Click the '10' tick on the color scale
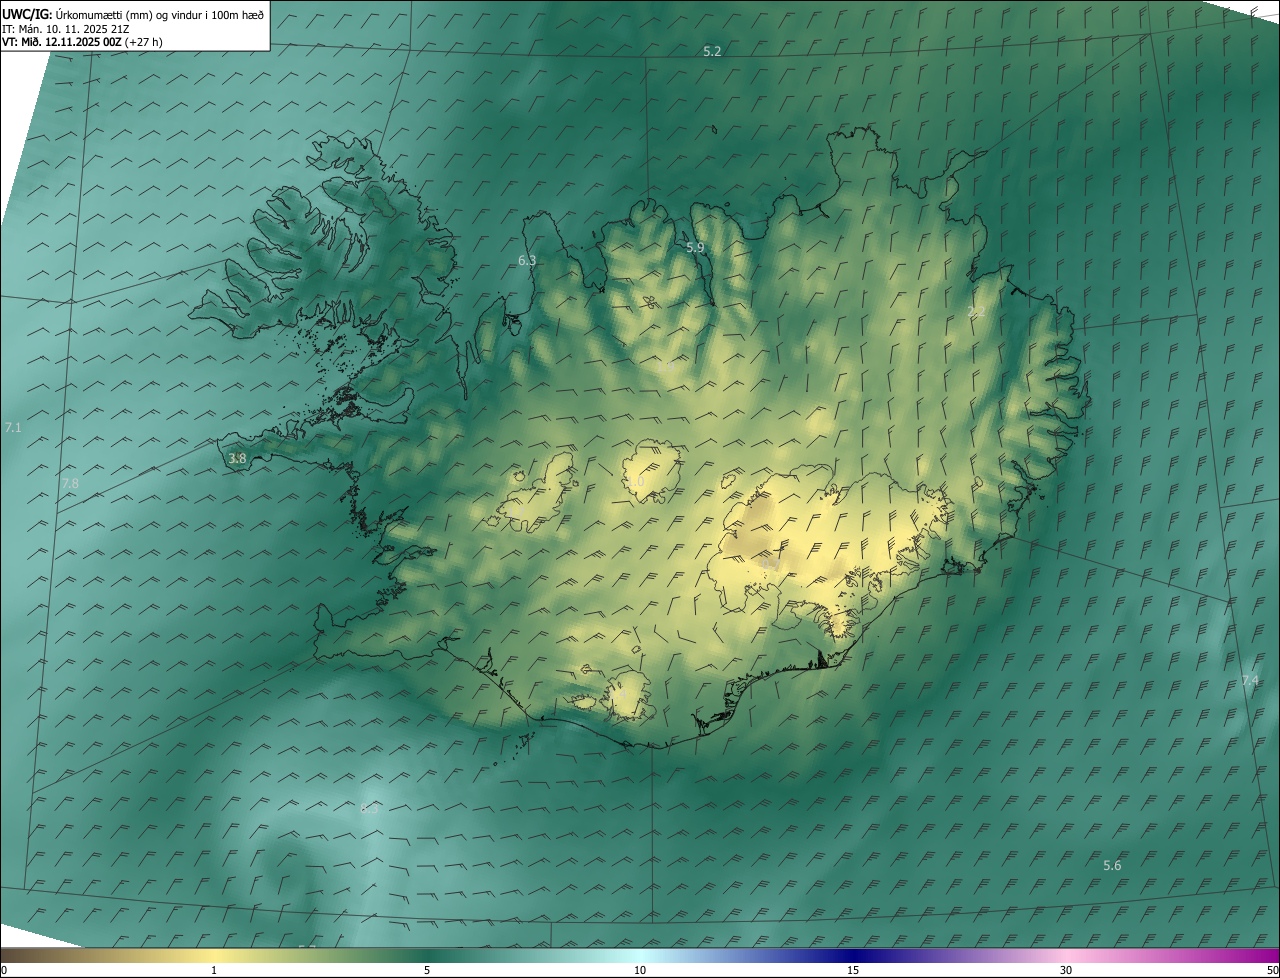 coord(640,970)
